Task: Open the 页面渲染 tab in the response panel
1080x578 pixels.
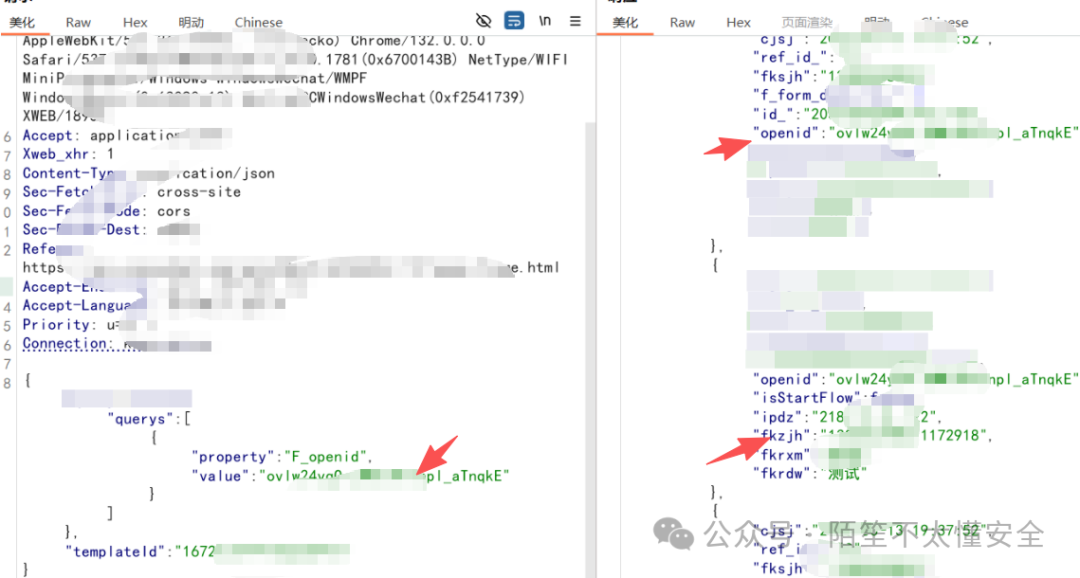Action: click(x=807, y=22)
